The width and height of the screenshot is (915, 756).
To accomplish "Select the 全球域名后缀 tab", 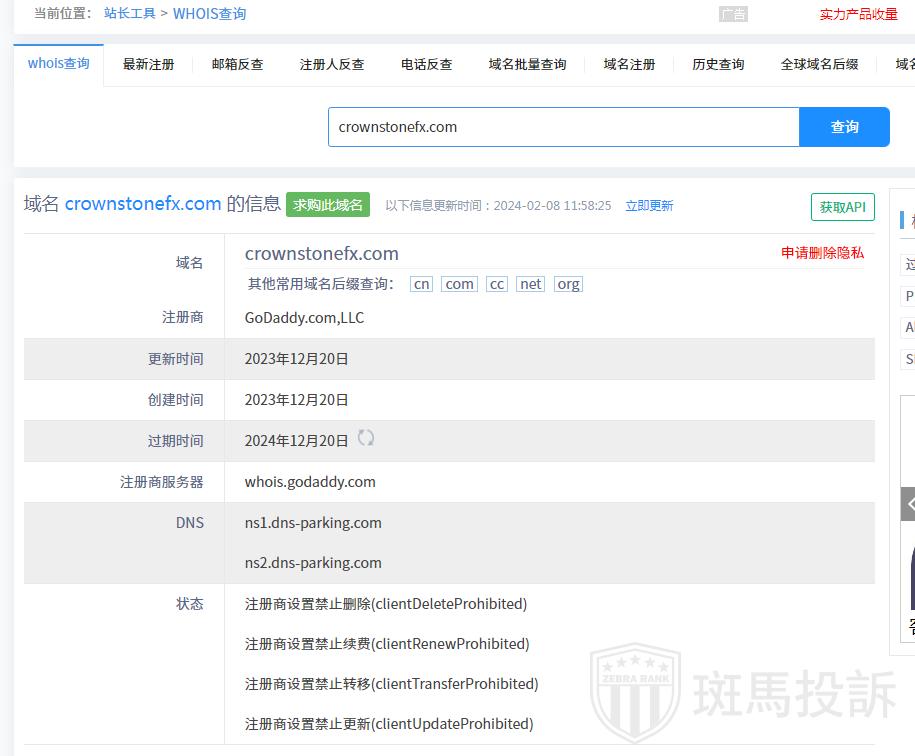I will [819, 64].
